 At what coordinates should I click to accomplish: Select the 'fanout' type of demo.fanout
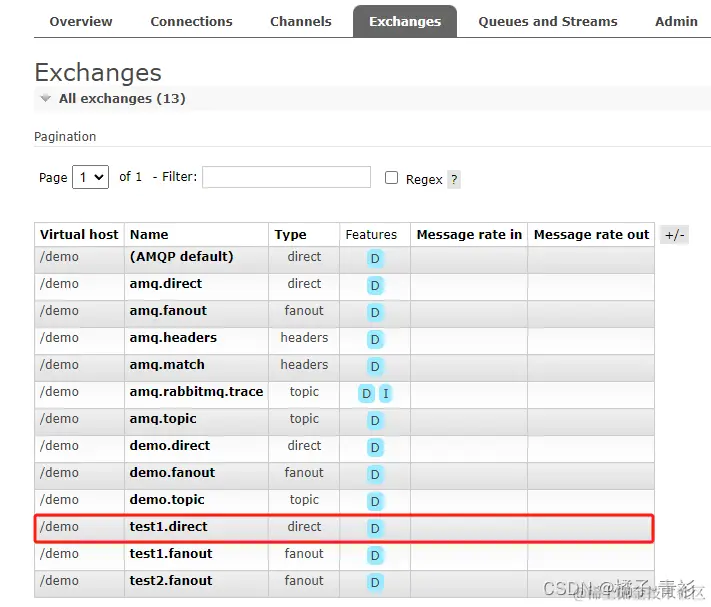point(304,472)
